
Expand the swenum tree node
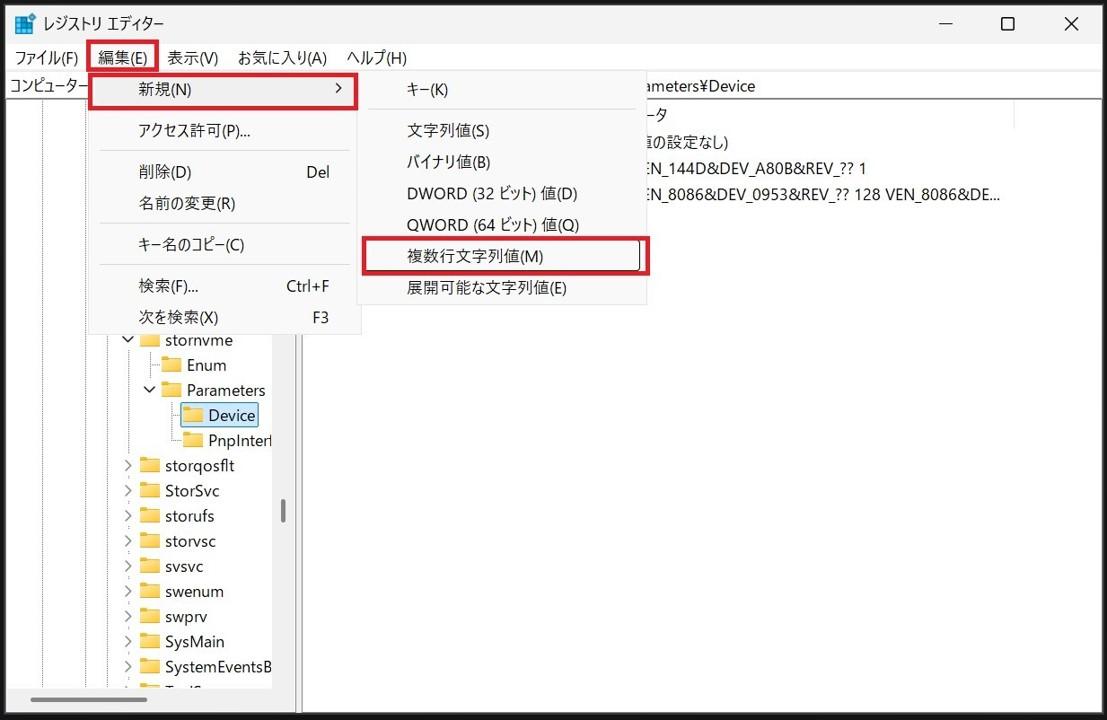128,592
